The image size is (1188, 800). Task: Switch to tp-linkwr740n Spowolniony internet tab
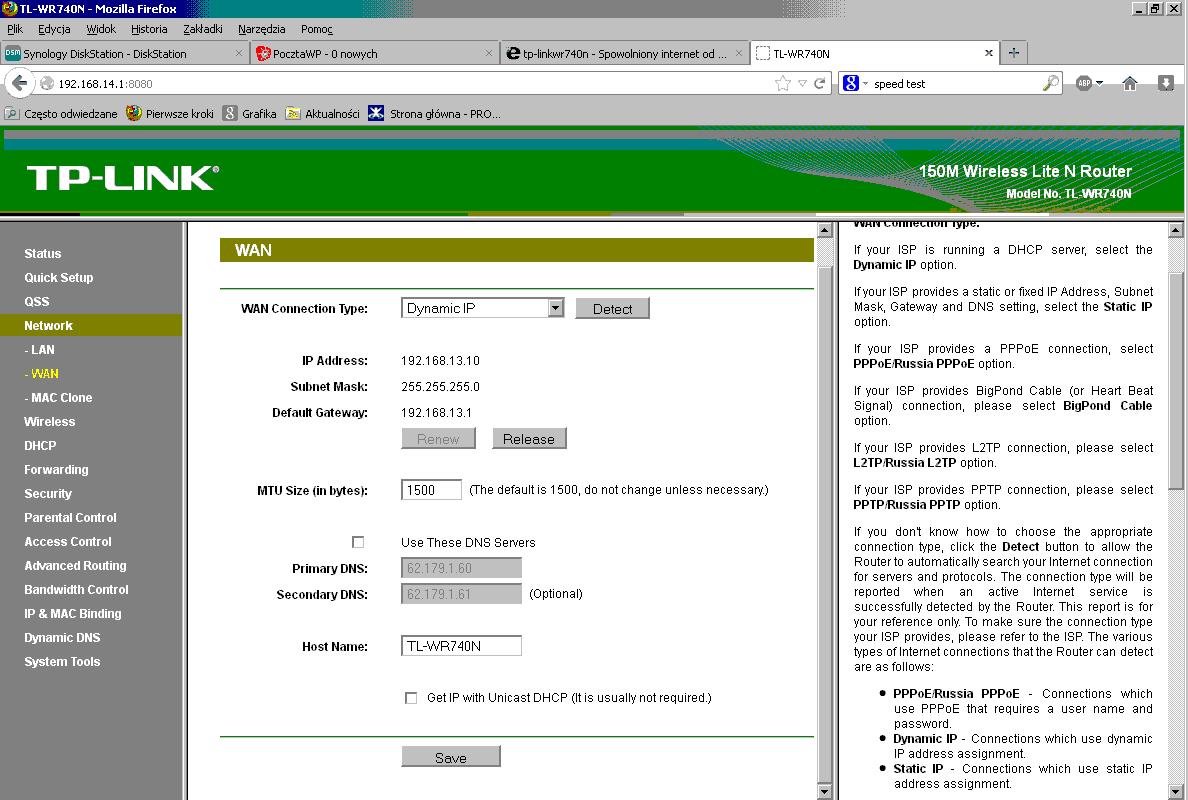click(625, 54)
